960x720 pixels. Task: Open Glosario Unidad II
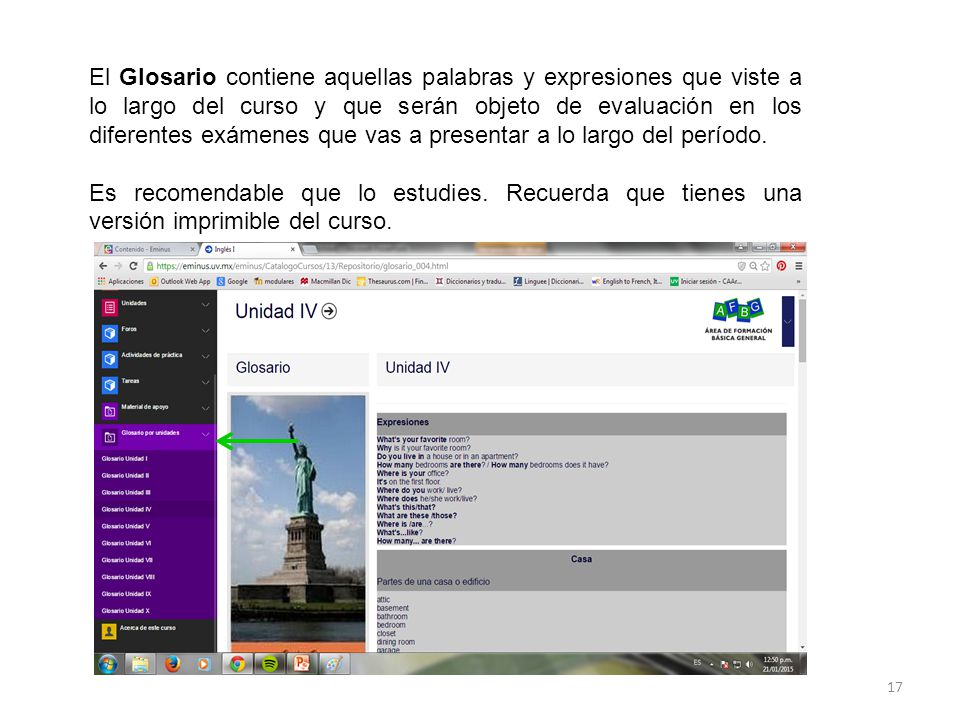point(126,476)
